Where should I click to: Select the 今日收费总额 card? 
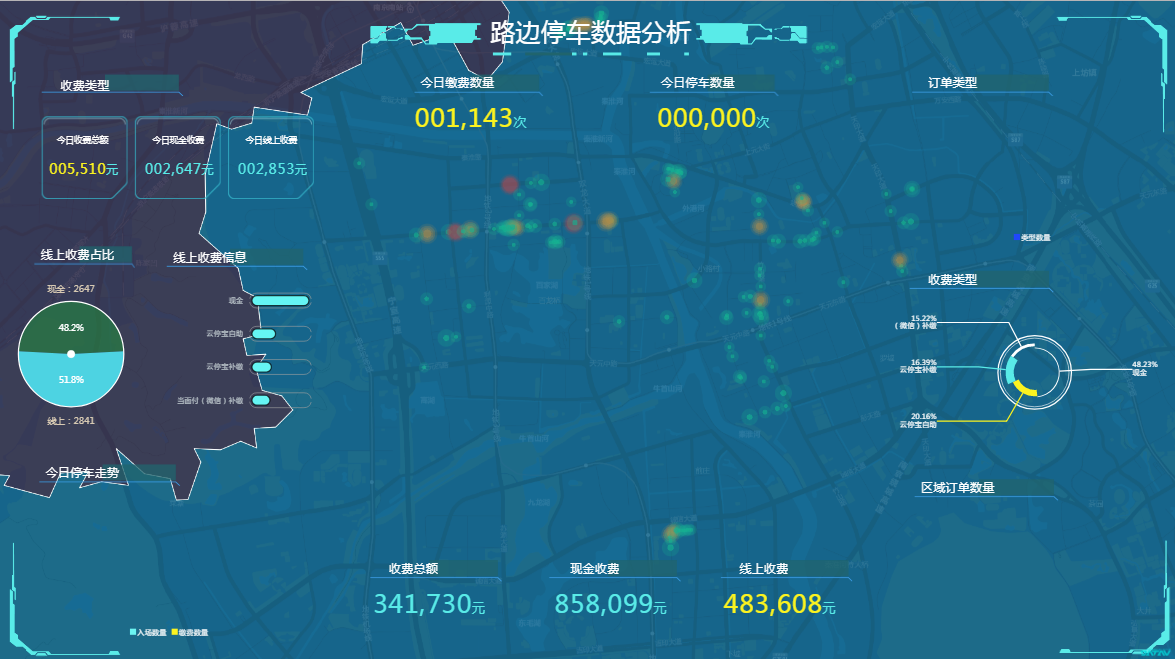[x=84, y=157]
